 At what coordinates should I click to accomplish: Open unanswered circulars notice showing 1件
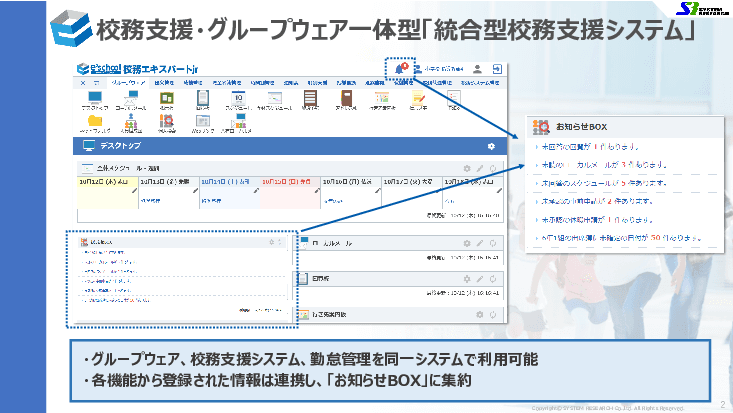590,147
